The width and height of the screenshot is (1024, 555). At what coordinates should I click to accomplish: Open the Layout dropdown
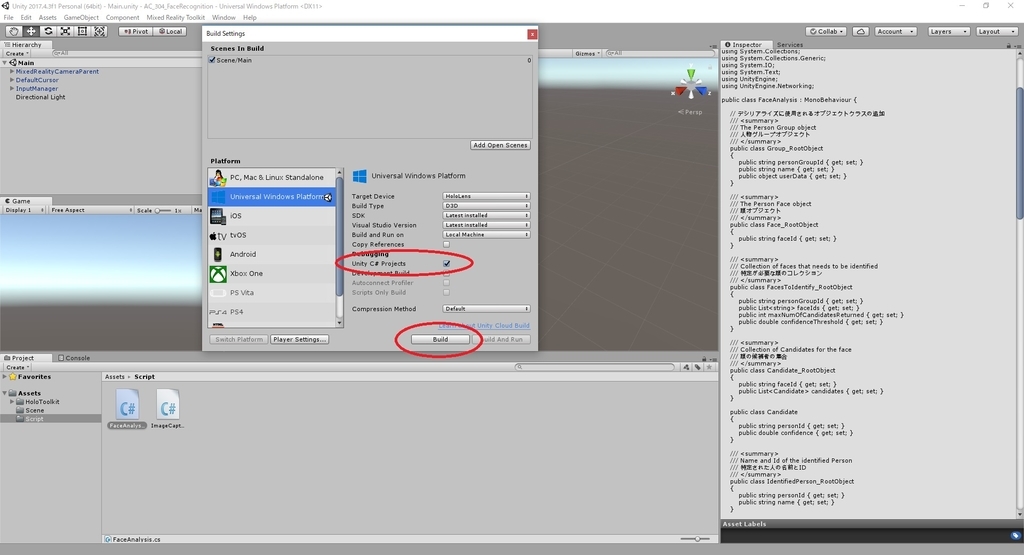click(x=997, y=31)
